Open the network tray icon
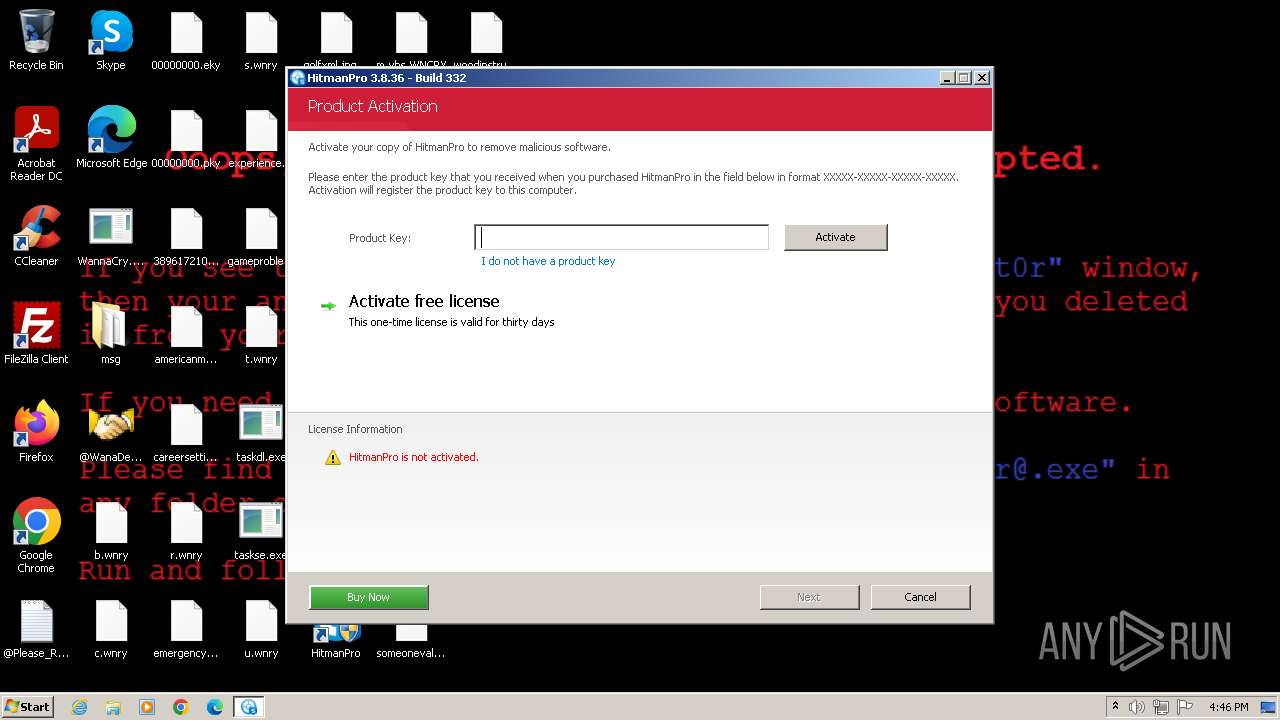Image resolution: width=1280 pixels, height=720 pixels. pos(1161,707)
